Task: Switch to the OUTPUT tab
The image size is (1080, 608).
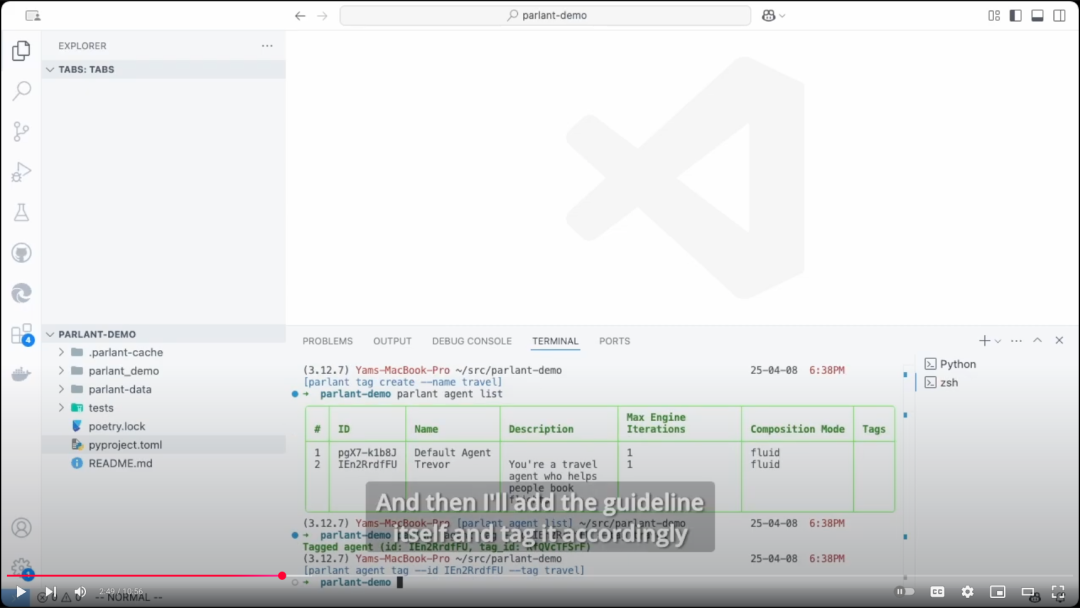Action: coord(392,341)
